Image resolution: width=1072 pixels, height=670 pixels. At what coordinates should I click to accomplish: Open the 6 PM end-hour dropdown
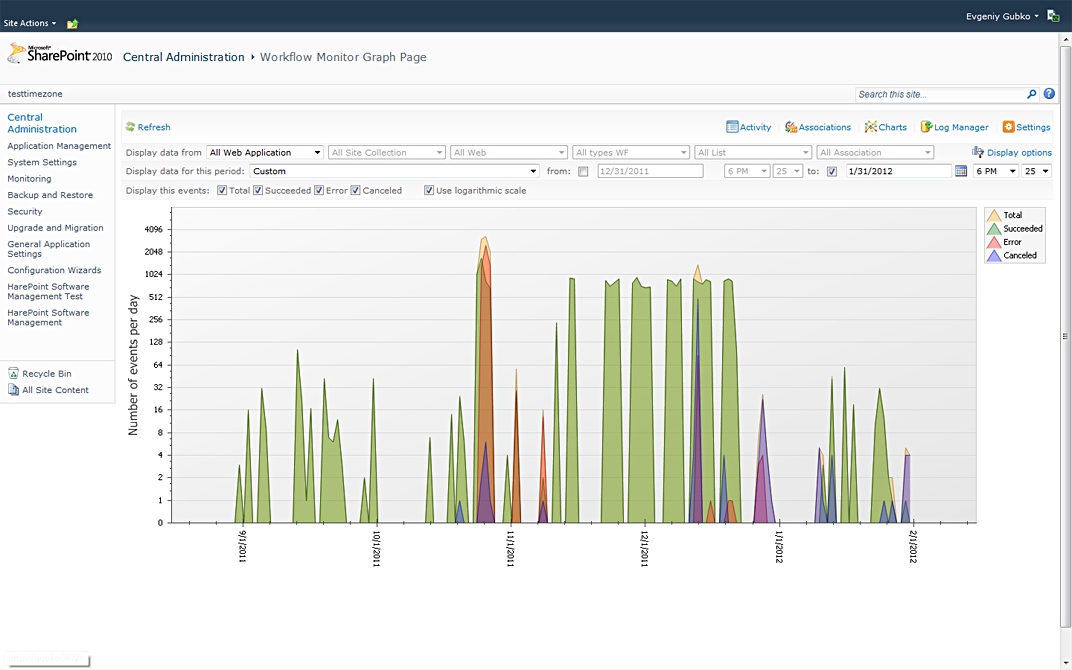pos(995,171)
